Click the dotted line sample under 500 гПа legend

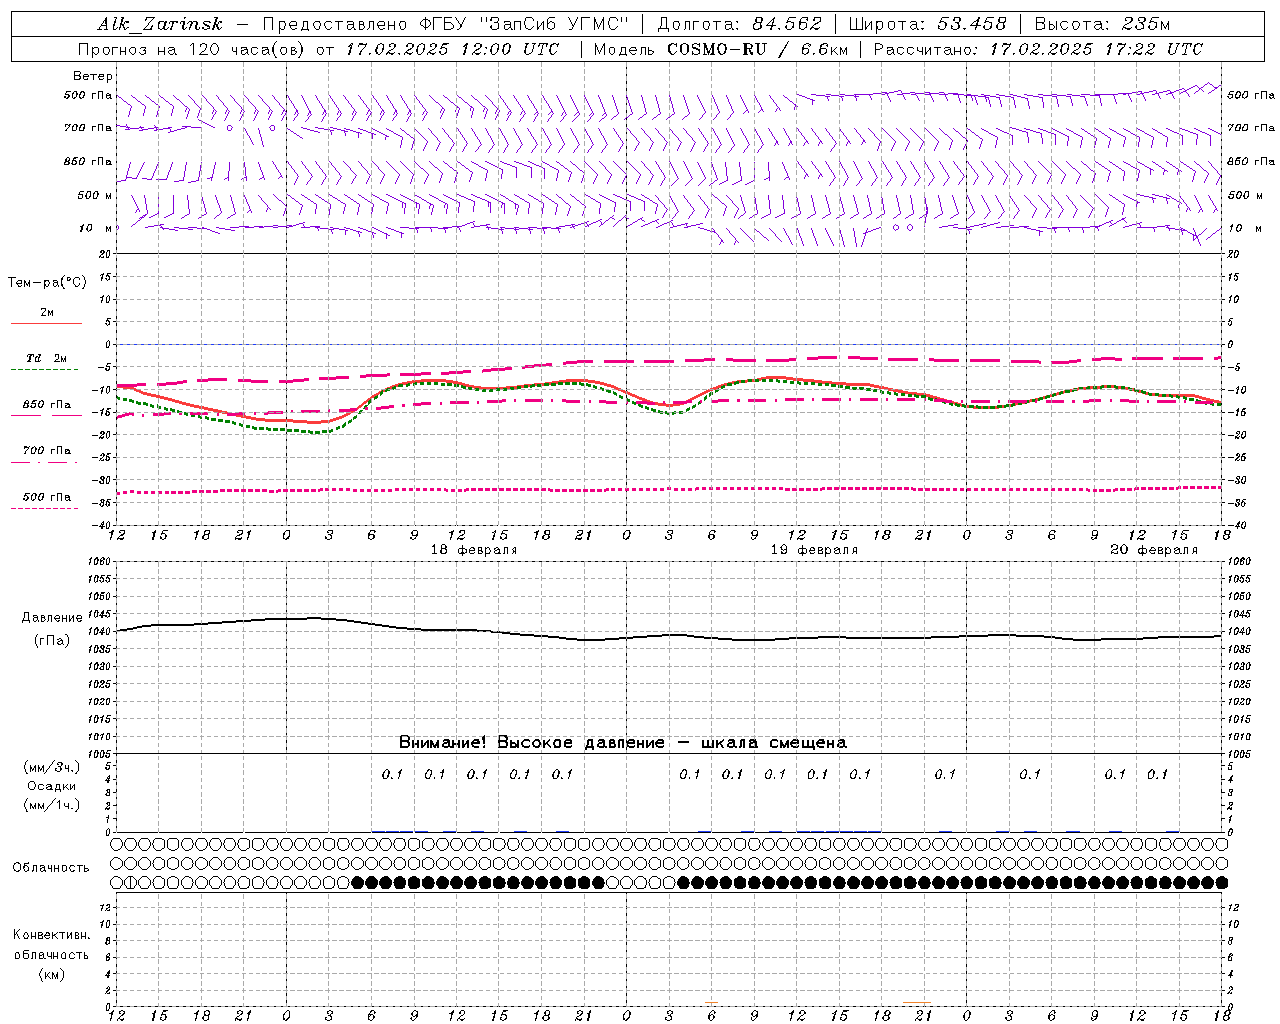[44, 508]
